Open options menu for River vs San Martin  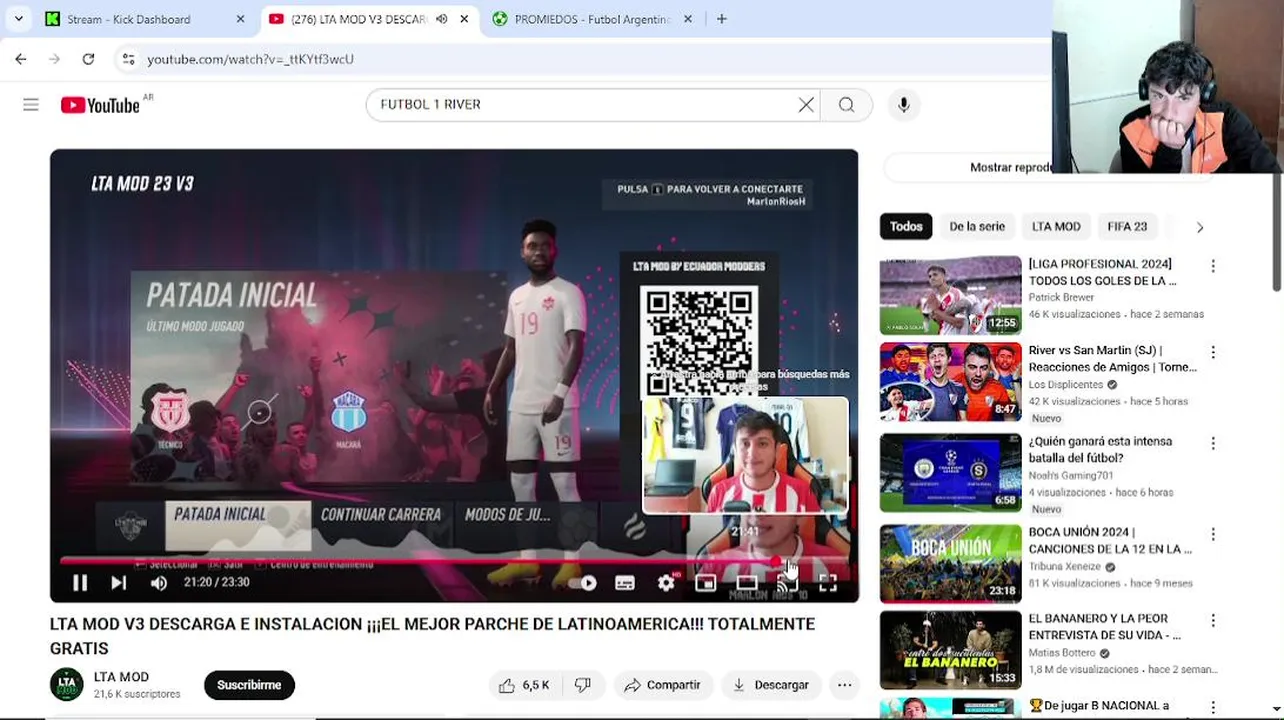(x=1213, y=352)
